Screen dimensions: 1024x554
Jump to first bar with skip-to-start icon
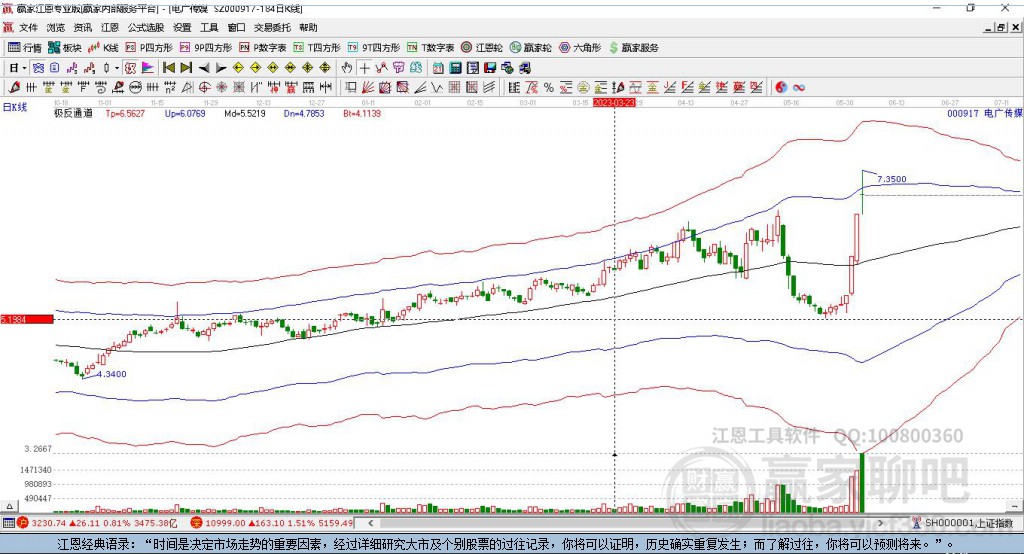(x=169, y=68)
